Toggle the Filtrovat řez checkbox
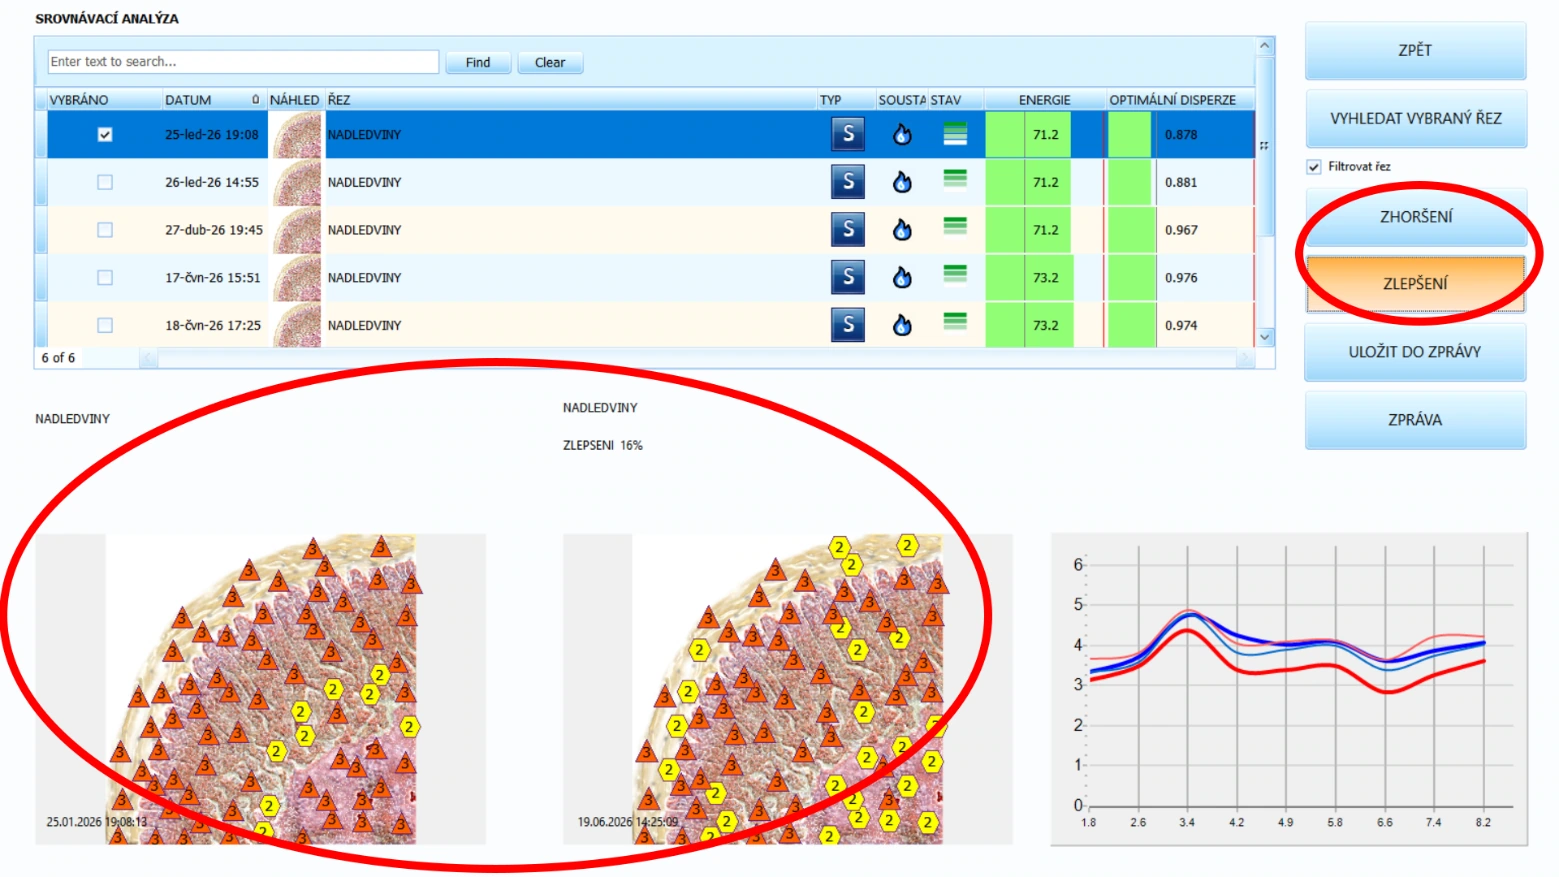1559x877 pixels. pos(1314,167)
